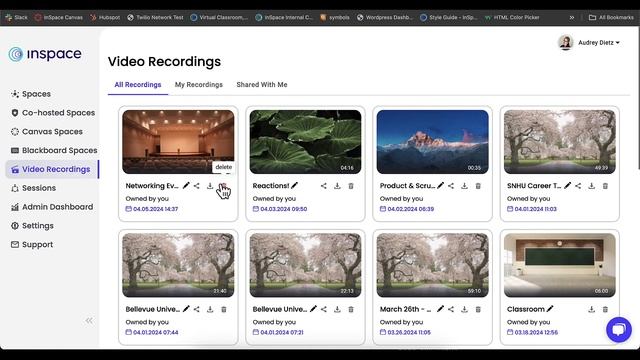Screen dimensions: 640x360
Task: Share the Reactions! recording
Action: coord(324,186)
